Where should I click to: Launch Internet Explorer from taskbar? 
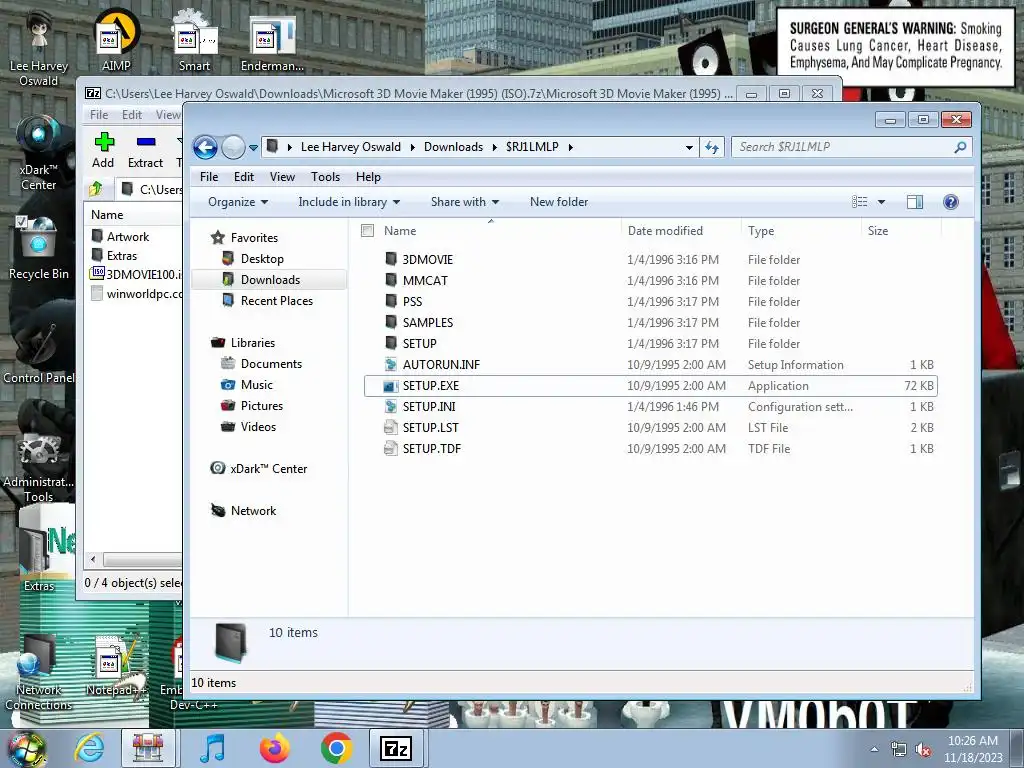click(89, 748)
